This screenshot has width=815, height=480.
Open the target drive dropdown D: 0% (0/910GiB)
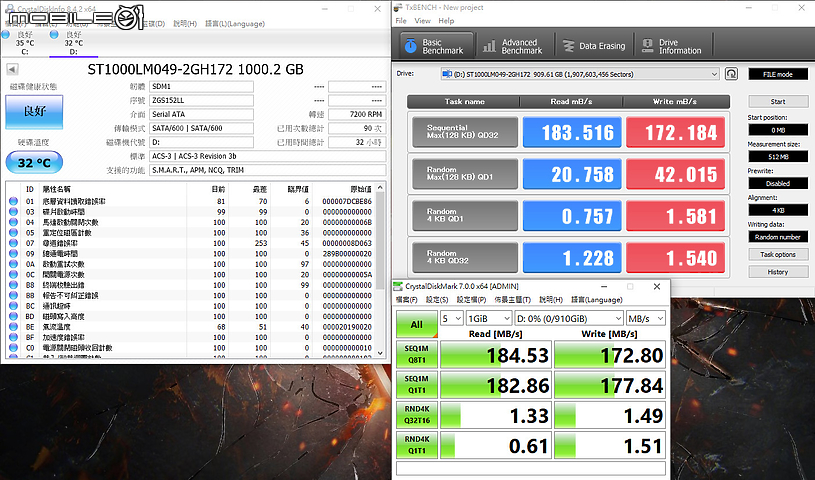tap(569, 318)
